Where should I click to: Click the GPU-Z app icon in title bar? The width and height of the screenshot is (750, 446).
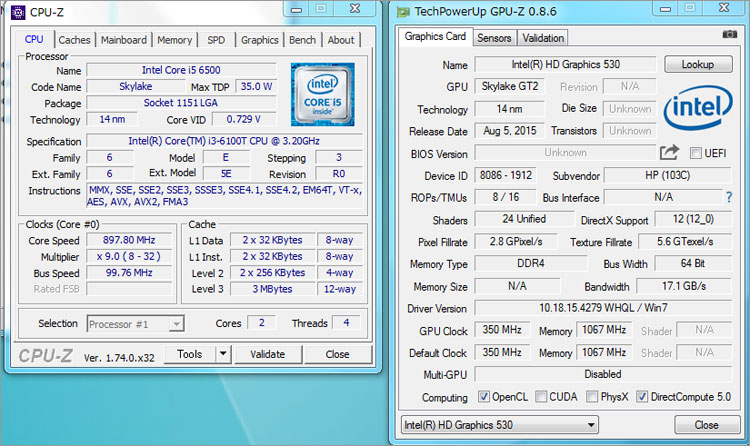403,12
